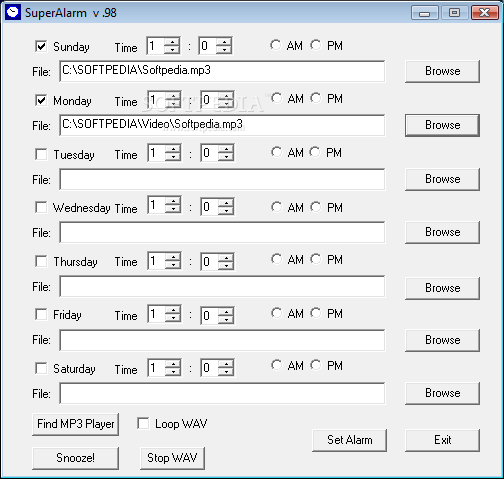This screenshot has width=504, height=479.
Task: Enable the Saturday alarm checkbox
Action: tap(41, 368)
